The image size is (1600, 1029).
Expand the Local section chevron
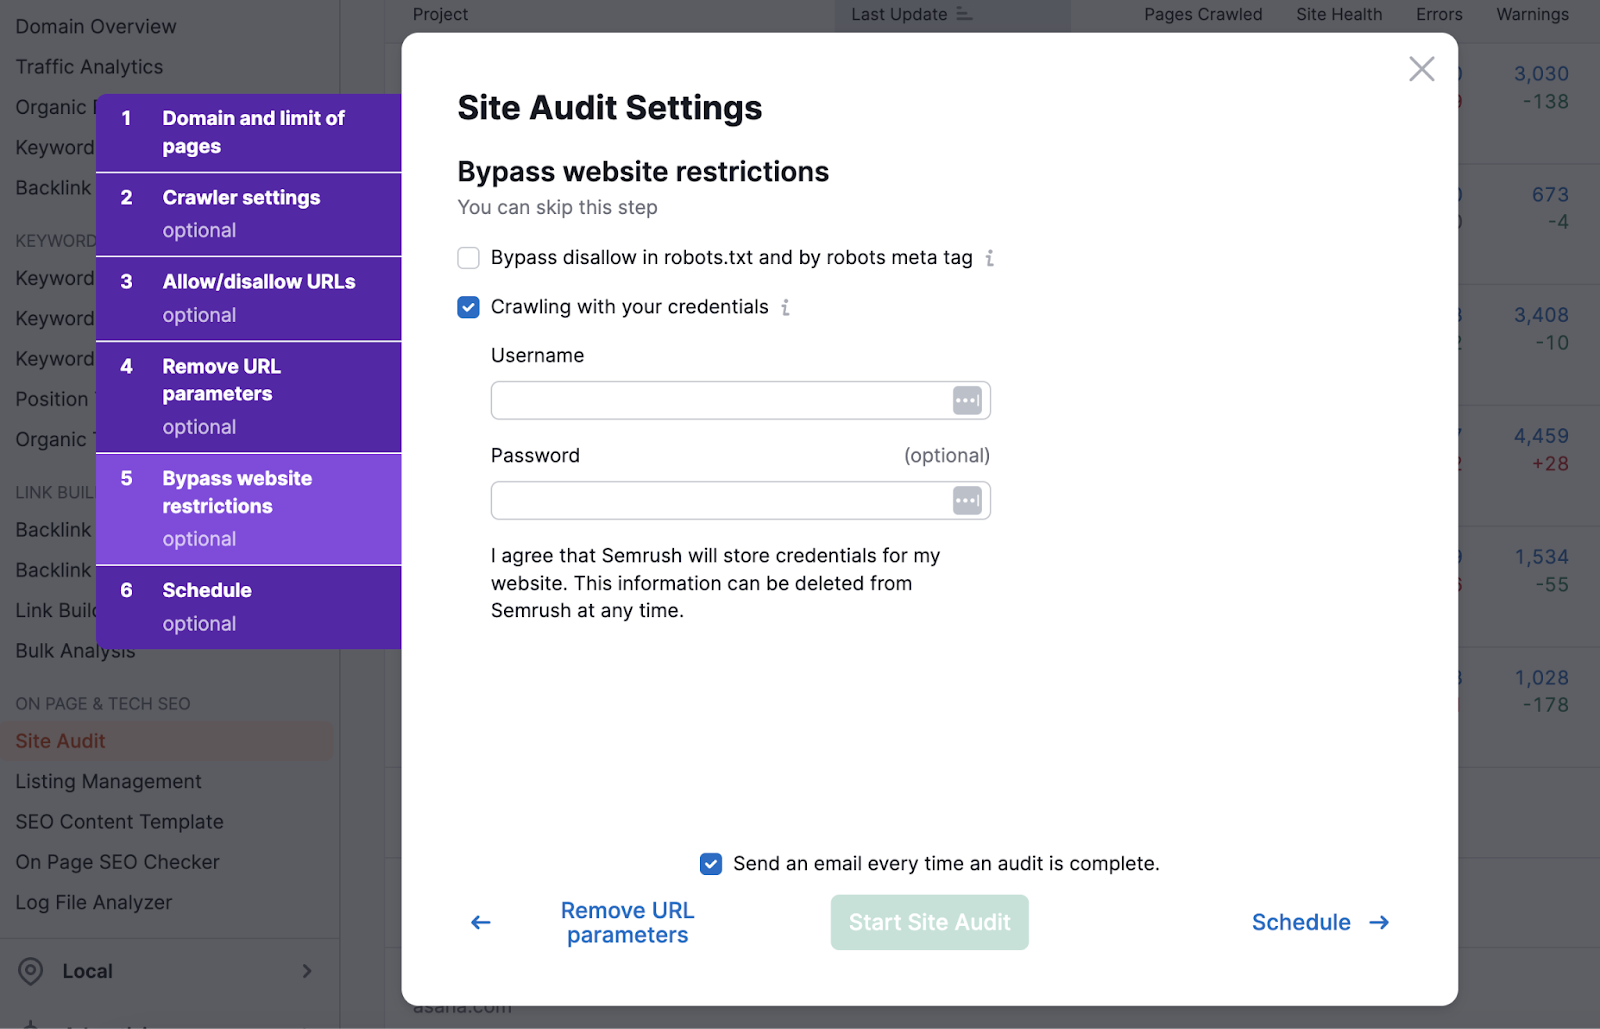(x=306, y=970)
